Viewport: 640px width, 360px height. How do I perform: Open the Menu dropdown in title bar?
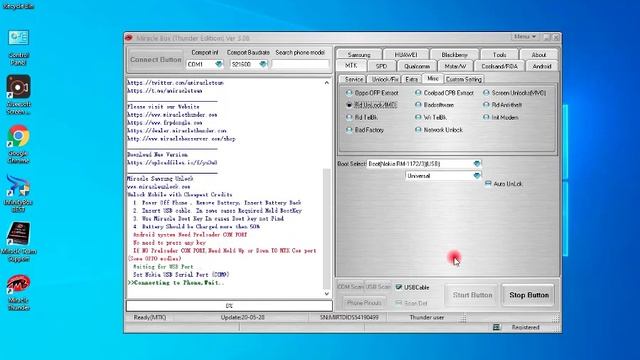point(525,37)
